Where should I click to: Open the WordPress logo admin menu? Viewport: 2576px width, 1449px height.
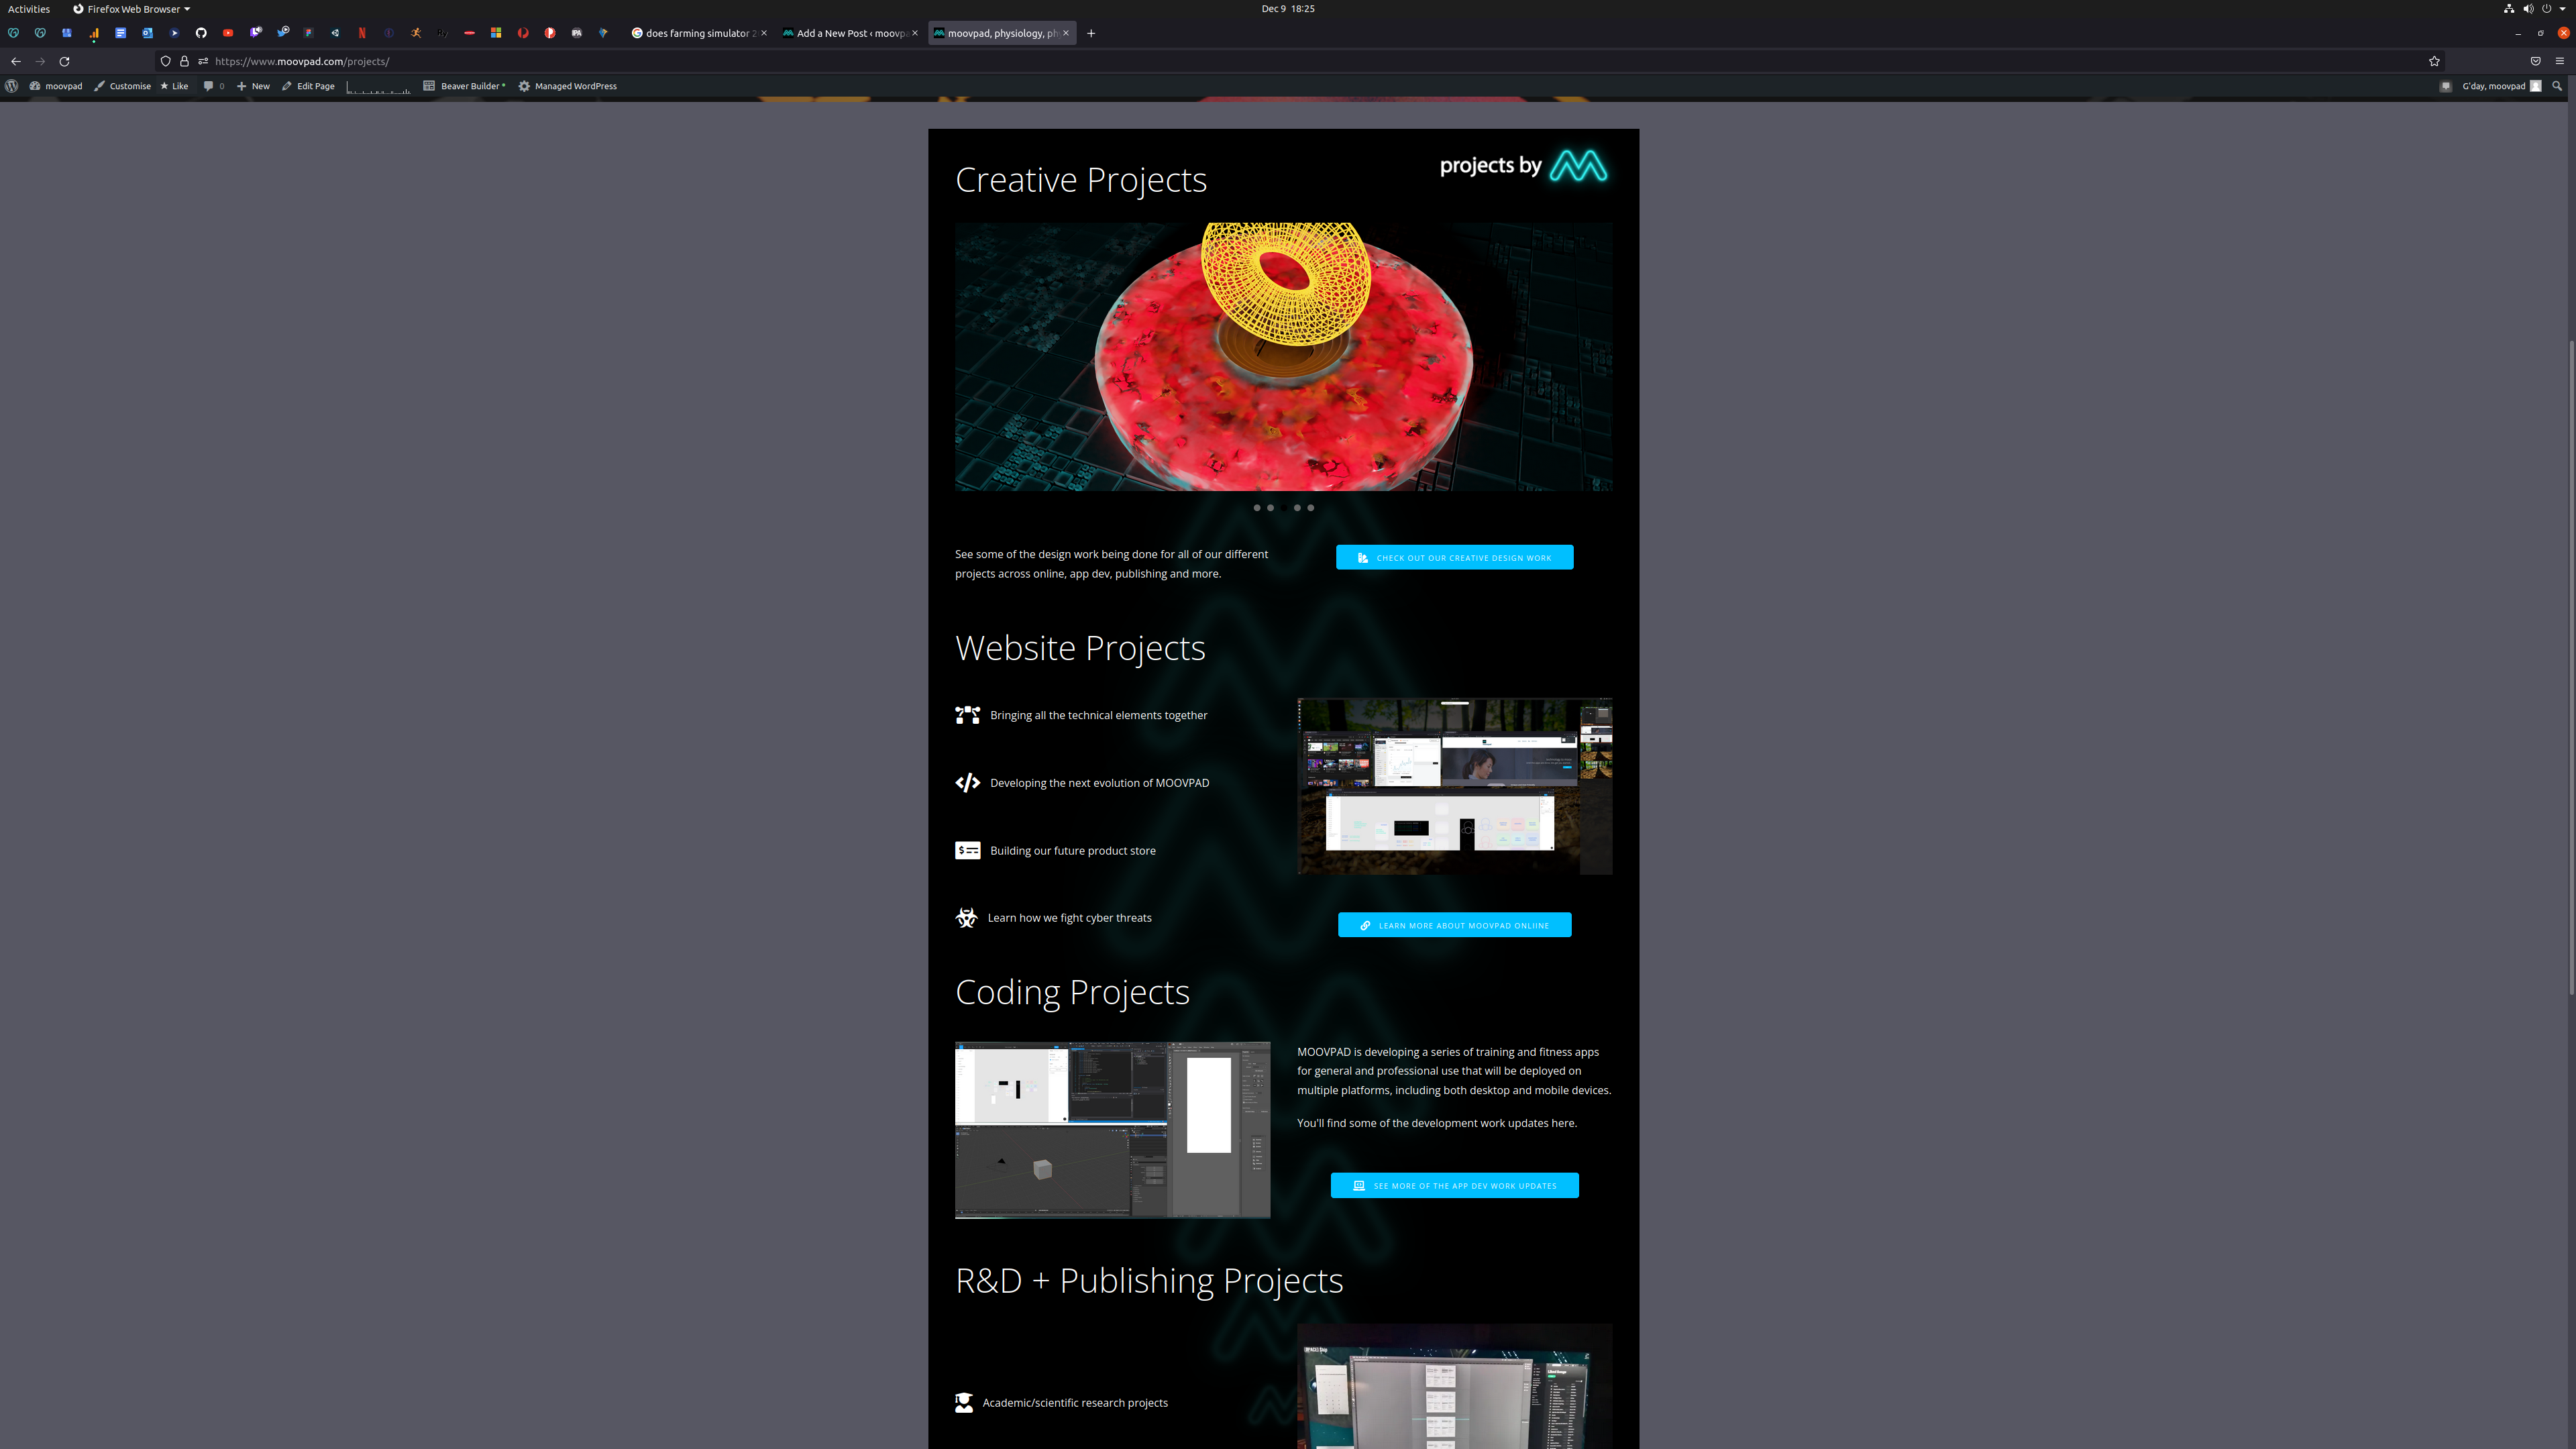coord(12,86)
